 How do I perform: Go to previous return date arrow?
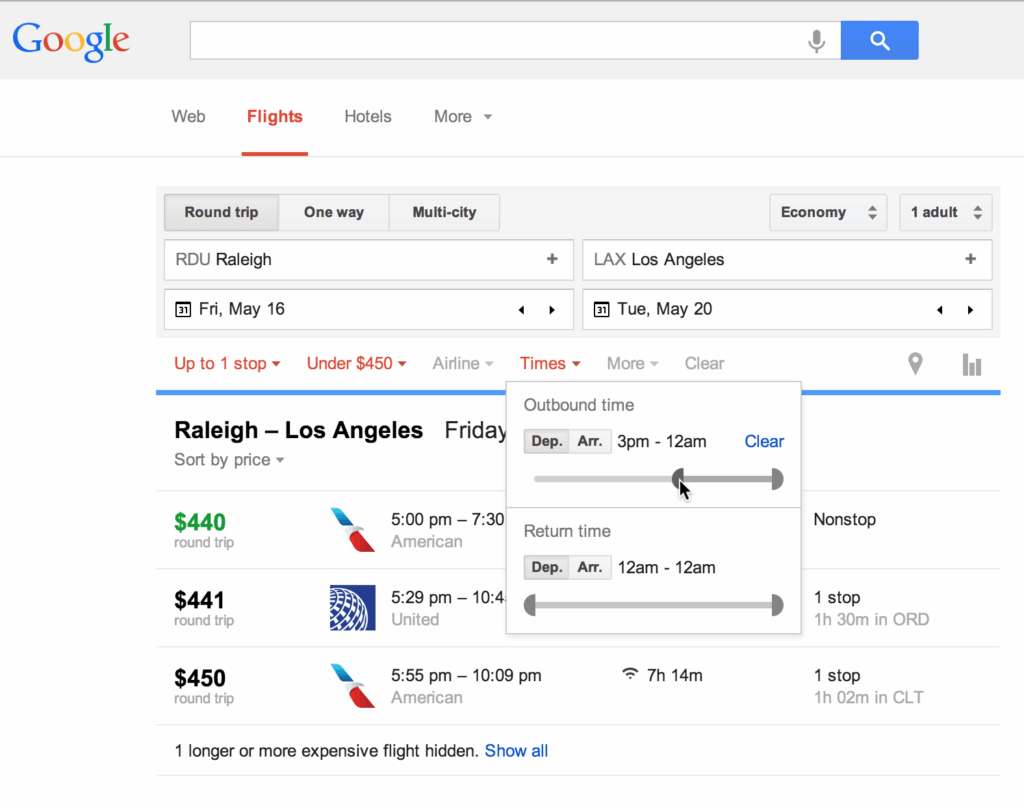click(x=940, y=310)
